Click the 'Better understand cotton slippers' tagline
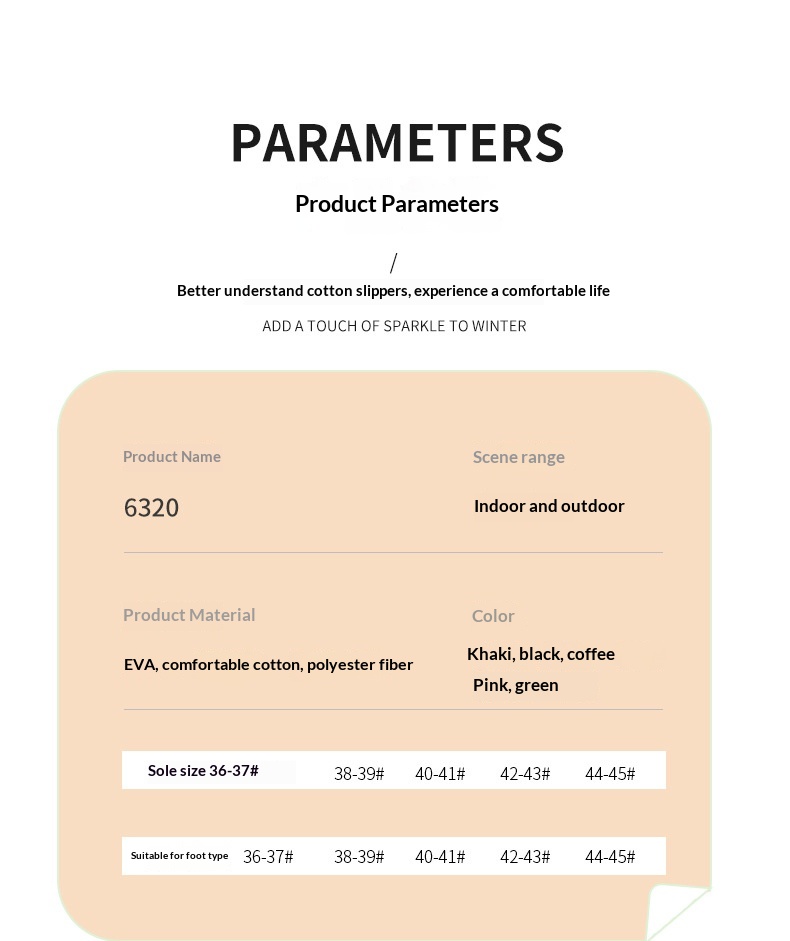Viewport: 790px width, 941px height. [x=393, y=291]
